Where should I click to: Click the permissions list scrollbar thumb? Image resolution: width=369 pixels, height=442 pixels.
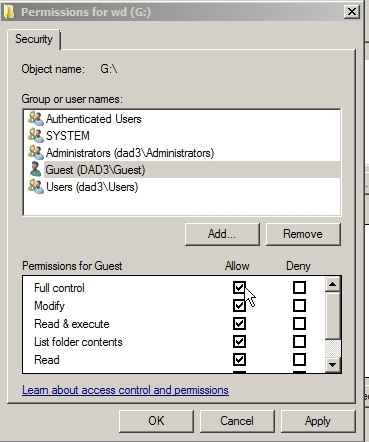(333, 316)
